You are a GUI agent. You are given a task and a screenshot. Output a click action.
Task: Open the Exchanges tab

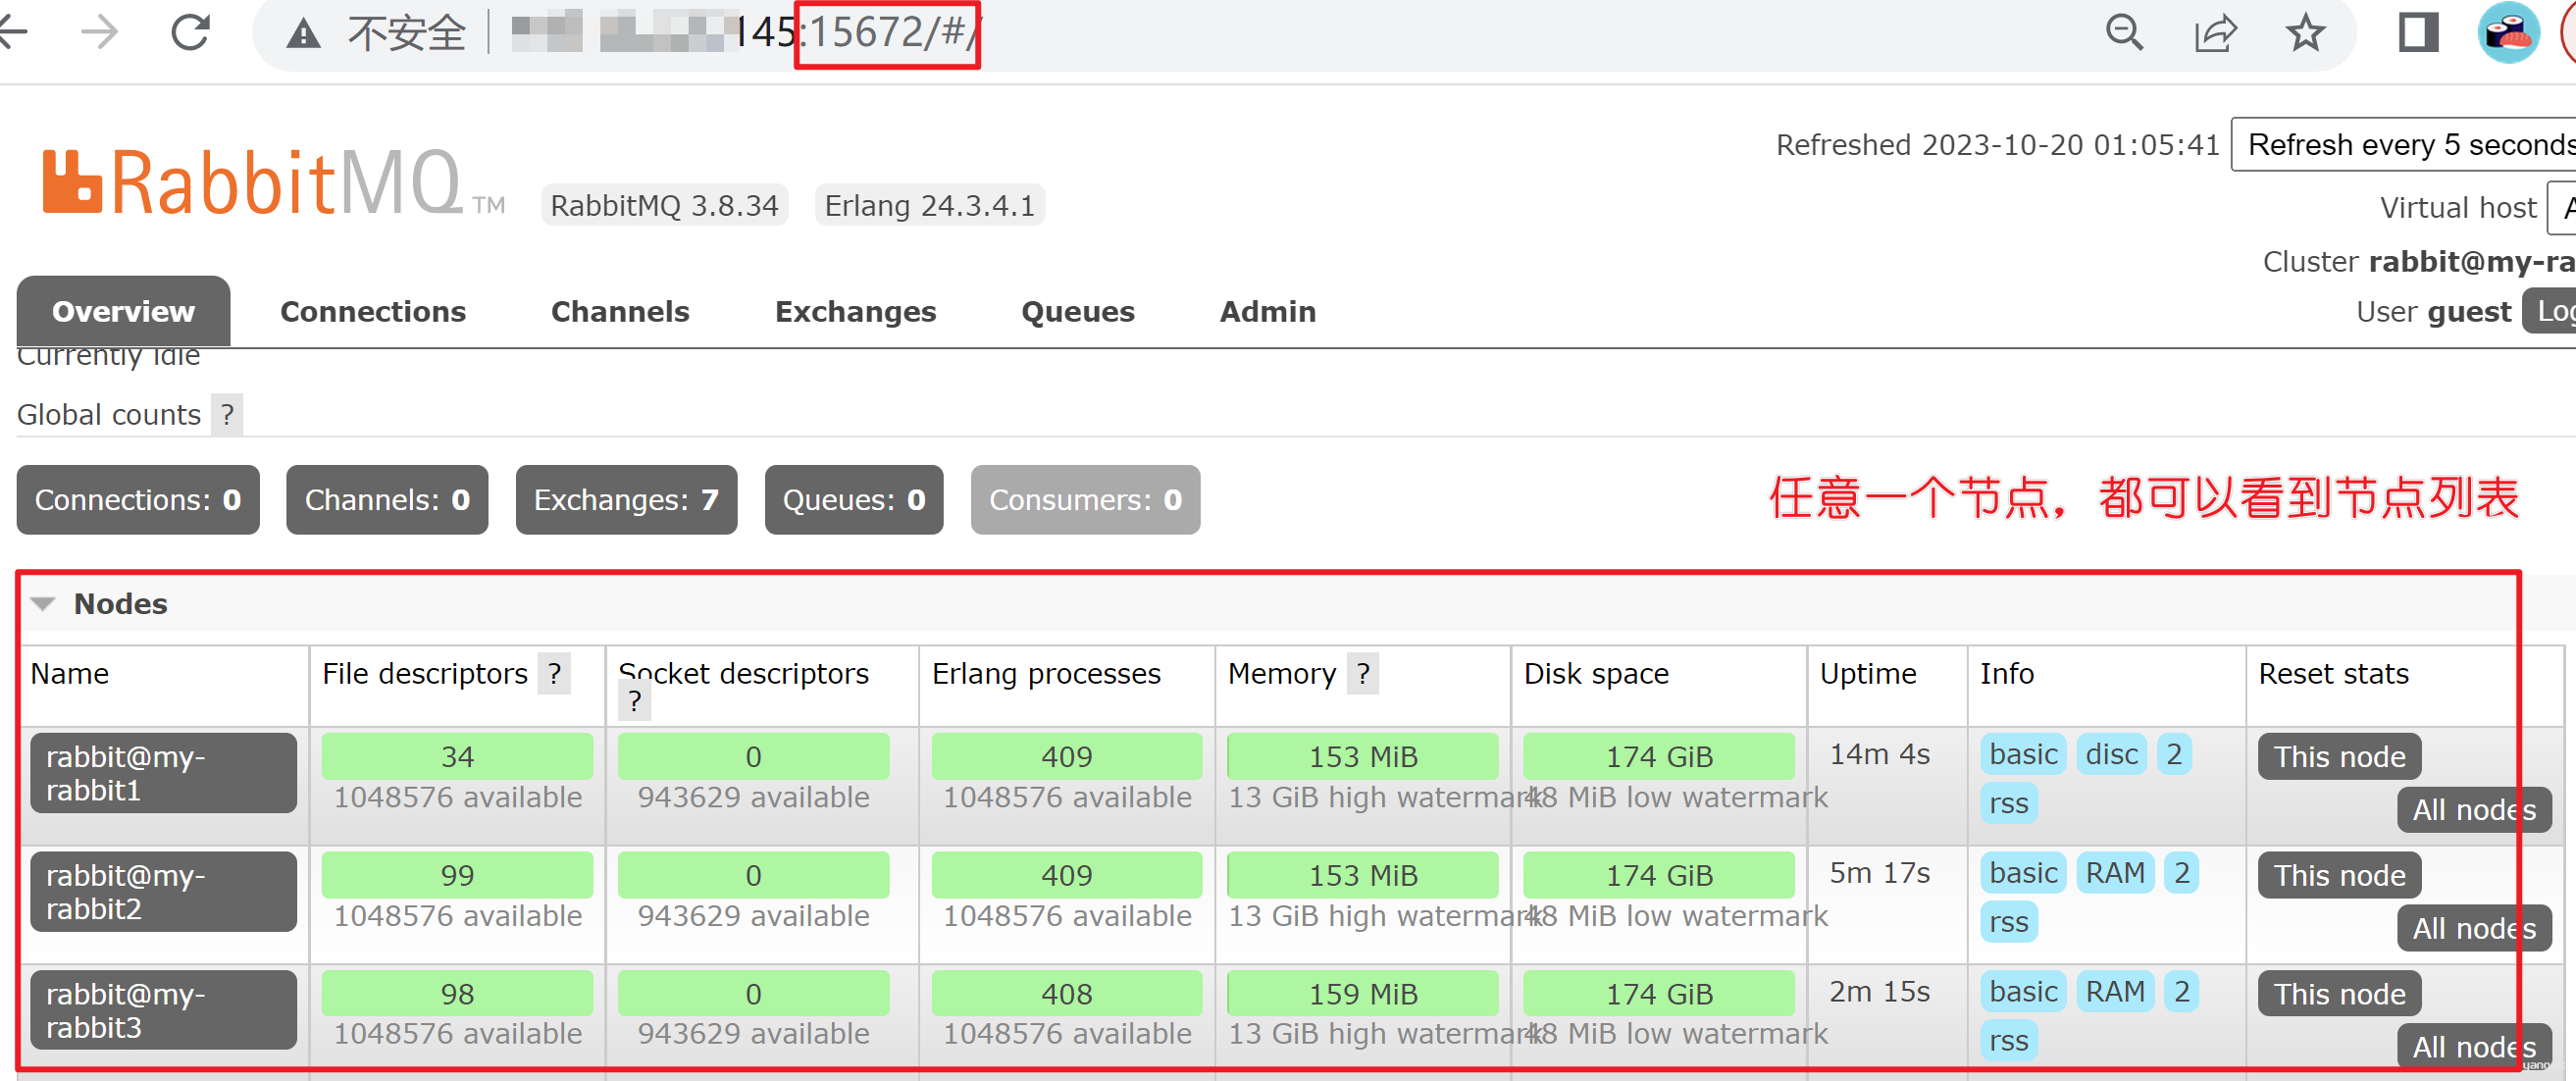click(x=855, y=312)
